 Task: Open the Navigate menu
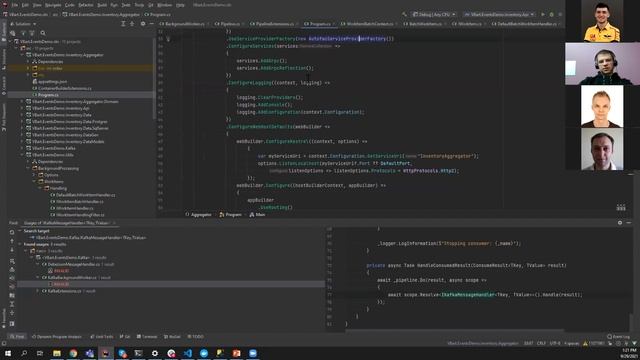[x=53, y=5]
